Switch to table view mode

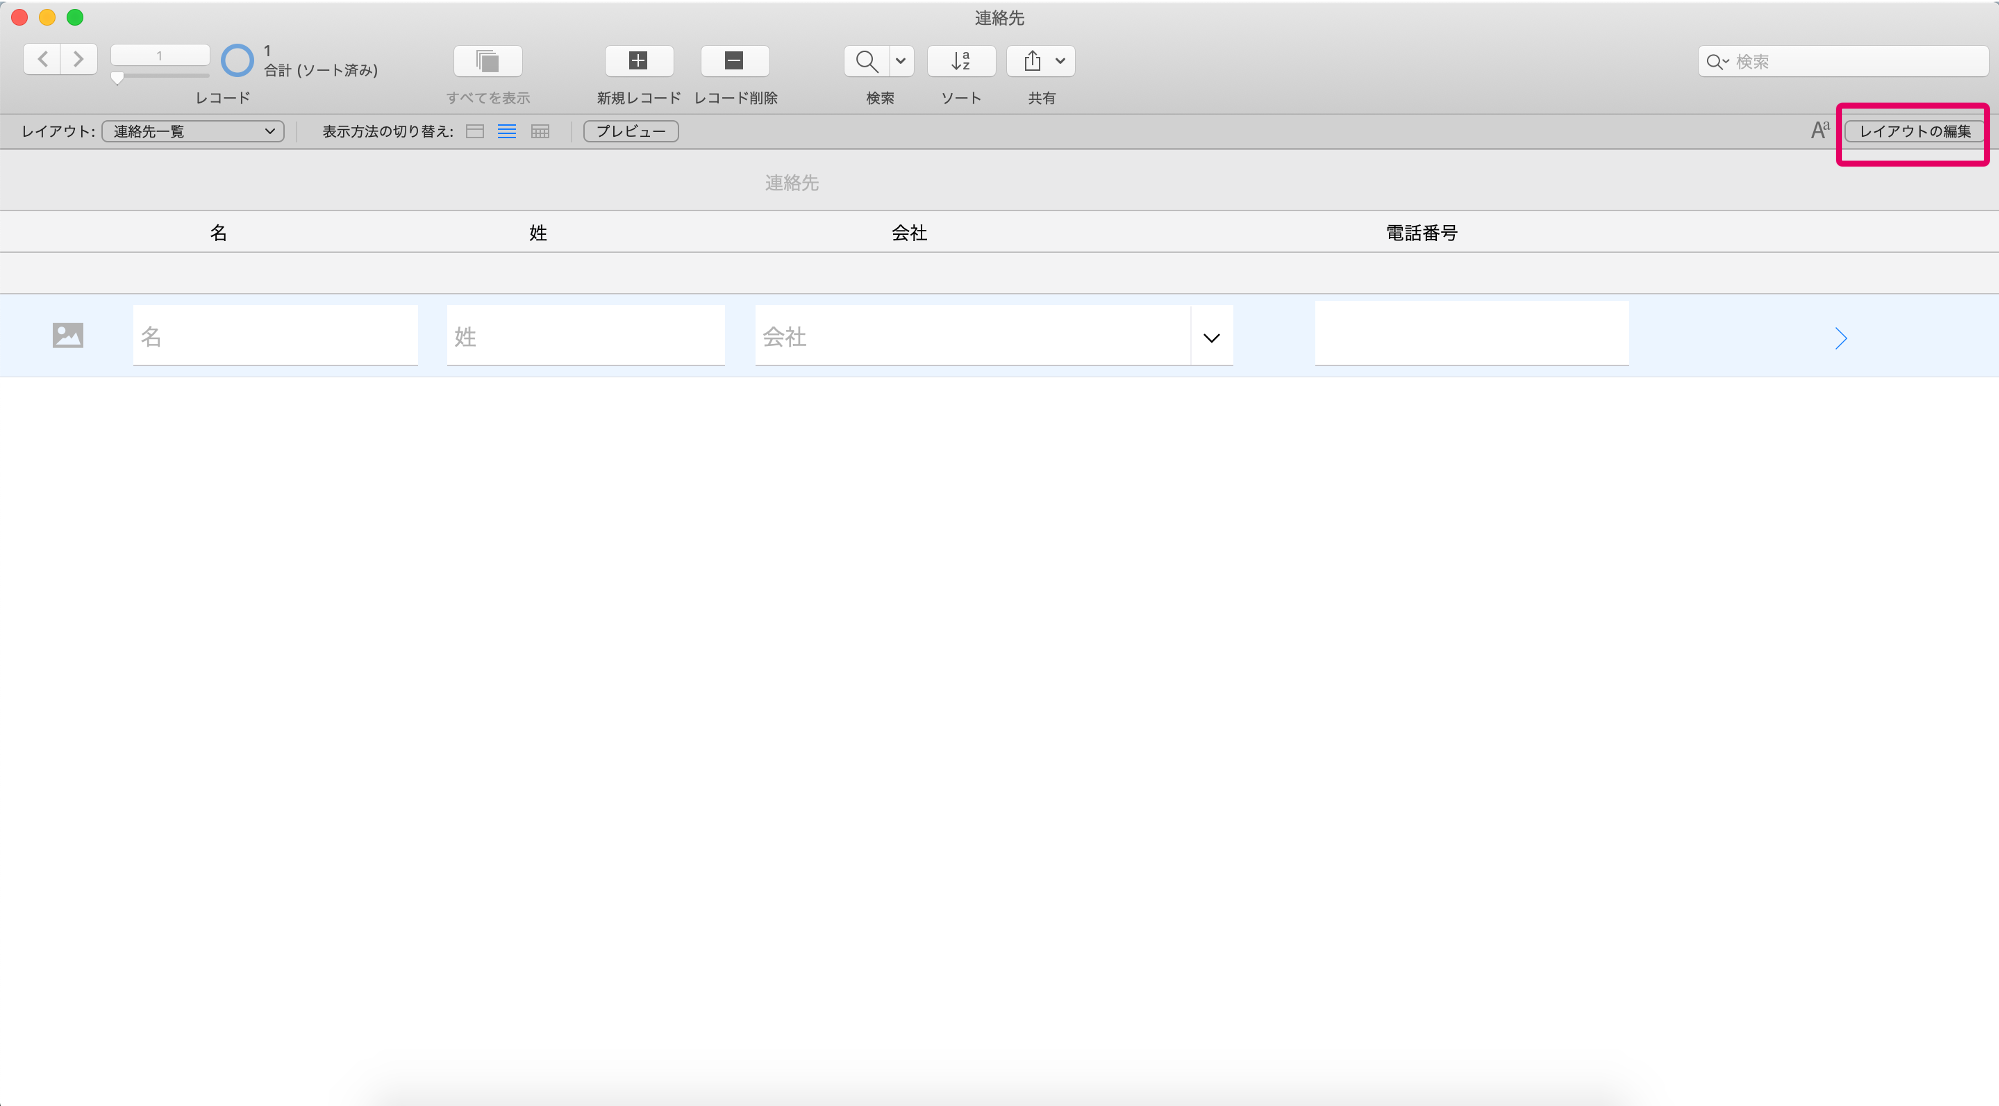coord(540,131)
